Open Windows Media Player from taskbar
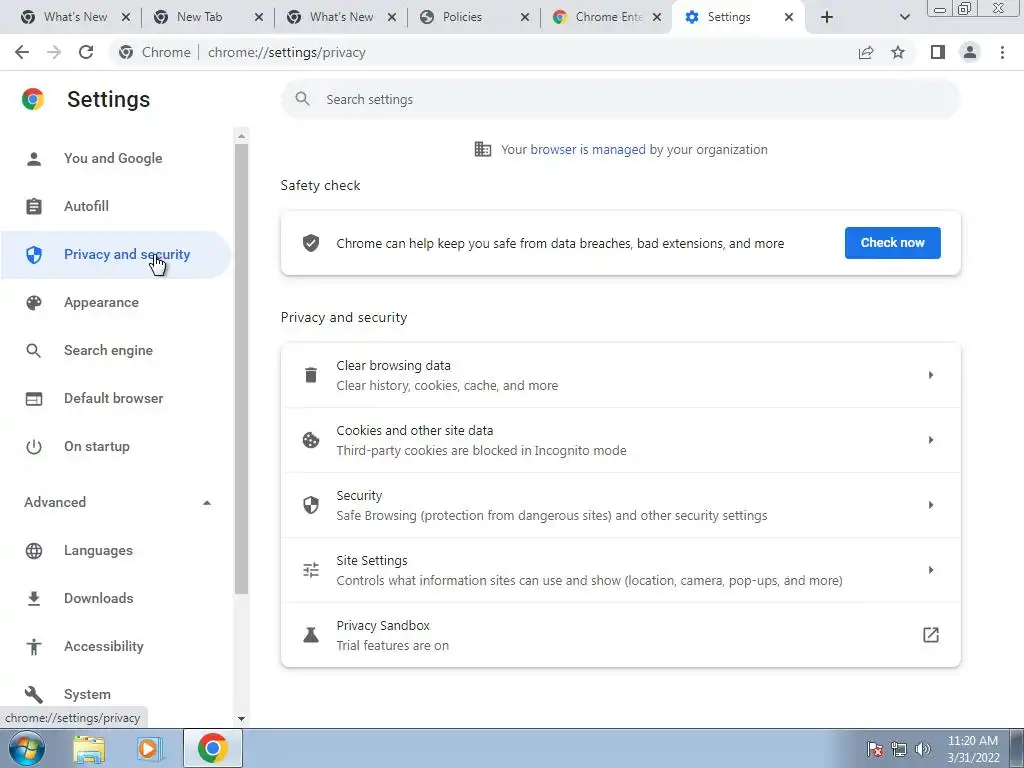The height and width of the screenshot is (768, 1024). tap(150, 748)
